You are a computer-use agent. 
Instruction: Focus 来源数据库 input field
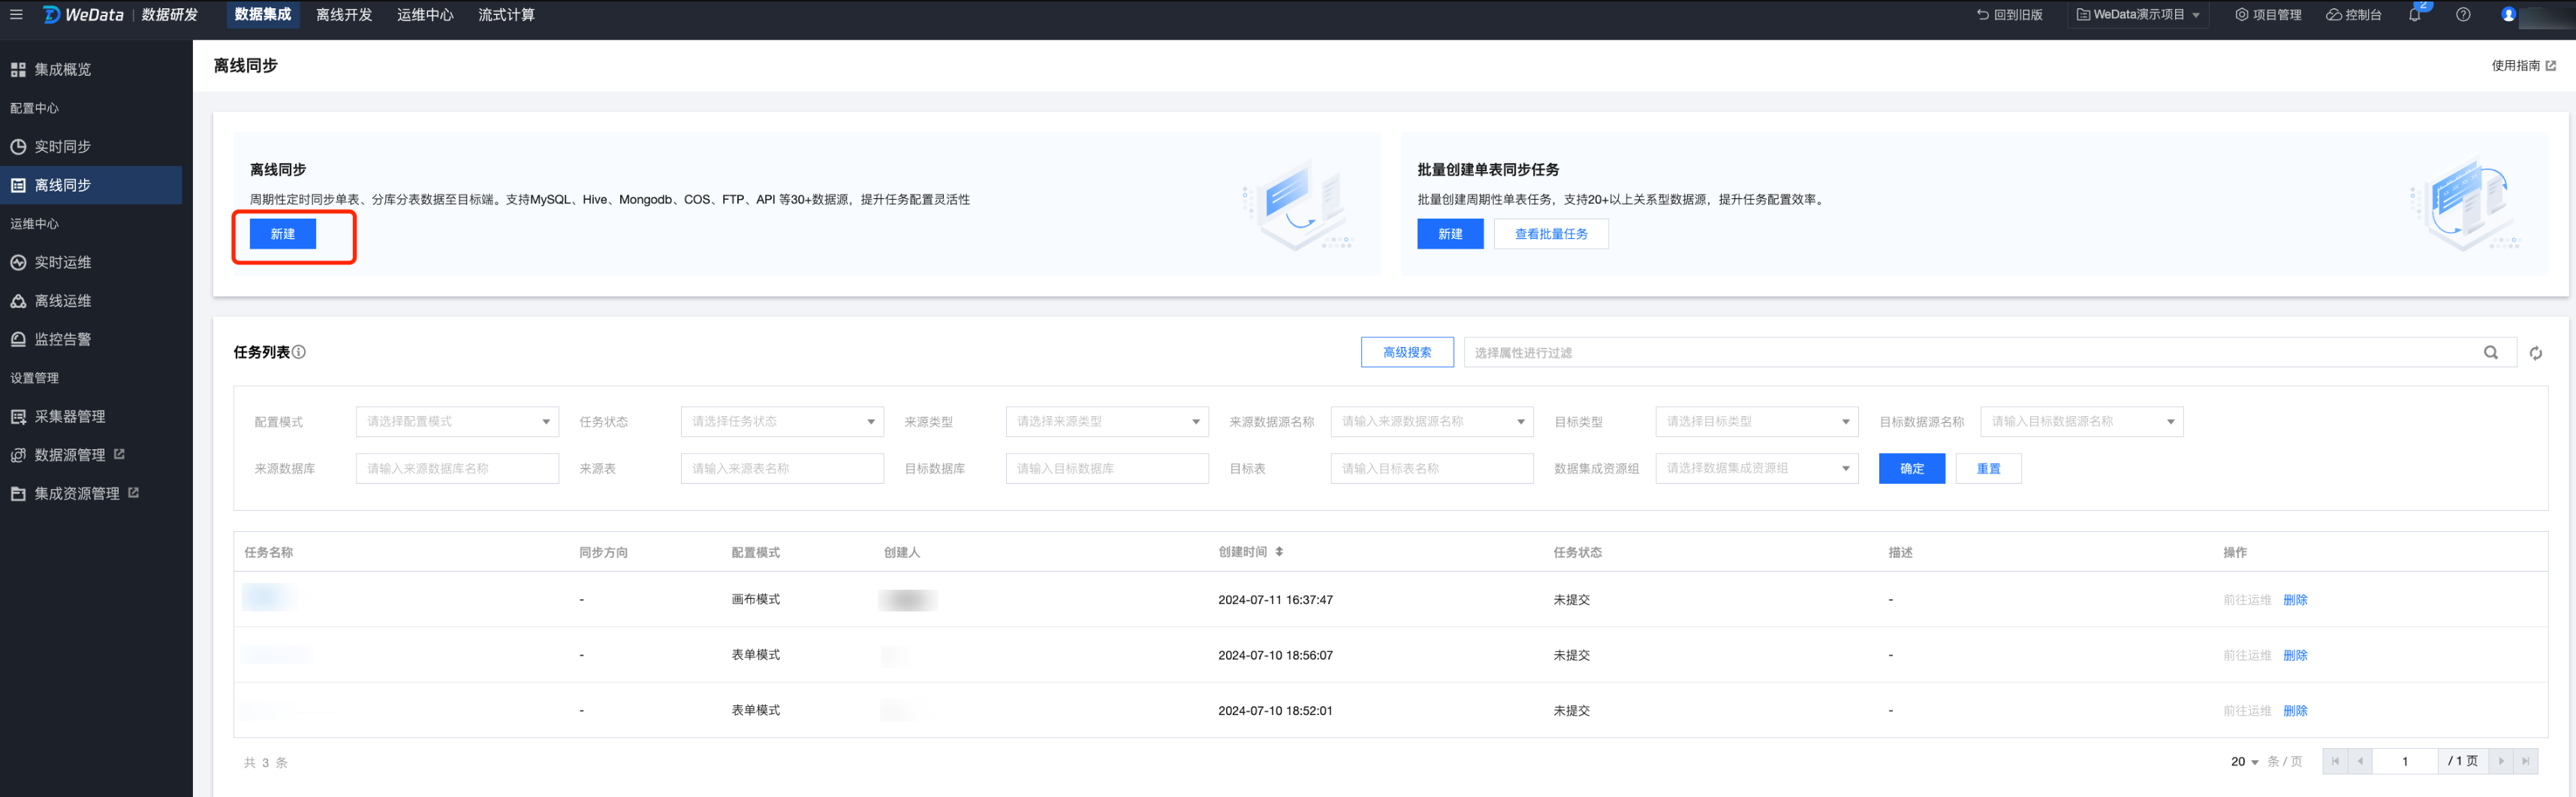pyautogui.click(x=457, y=468)
